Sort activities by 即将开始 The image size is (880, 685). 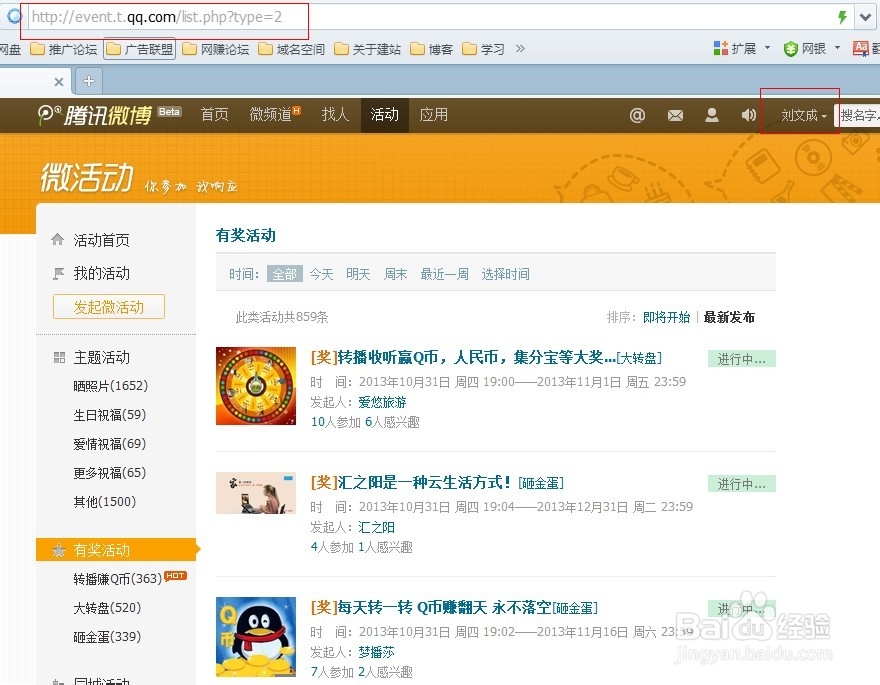[x=666, y=318]
